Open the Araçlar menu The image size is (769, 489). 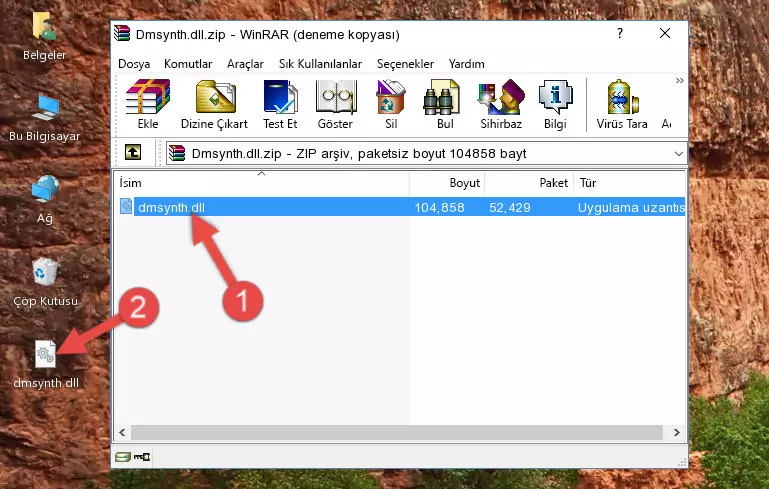click(x=245, y=64)
